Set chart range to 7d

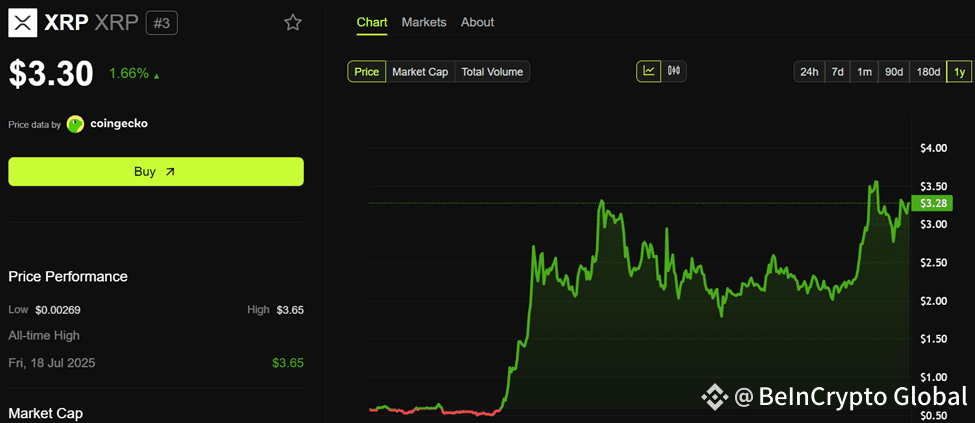coord(838,72)
